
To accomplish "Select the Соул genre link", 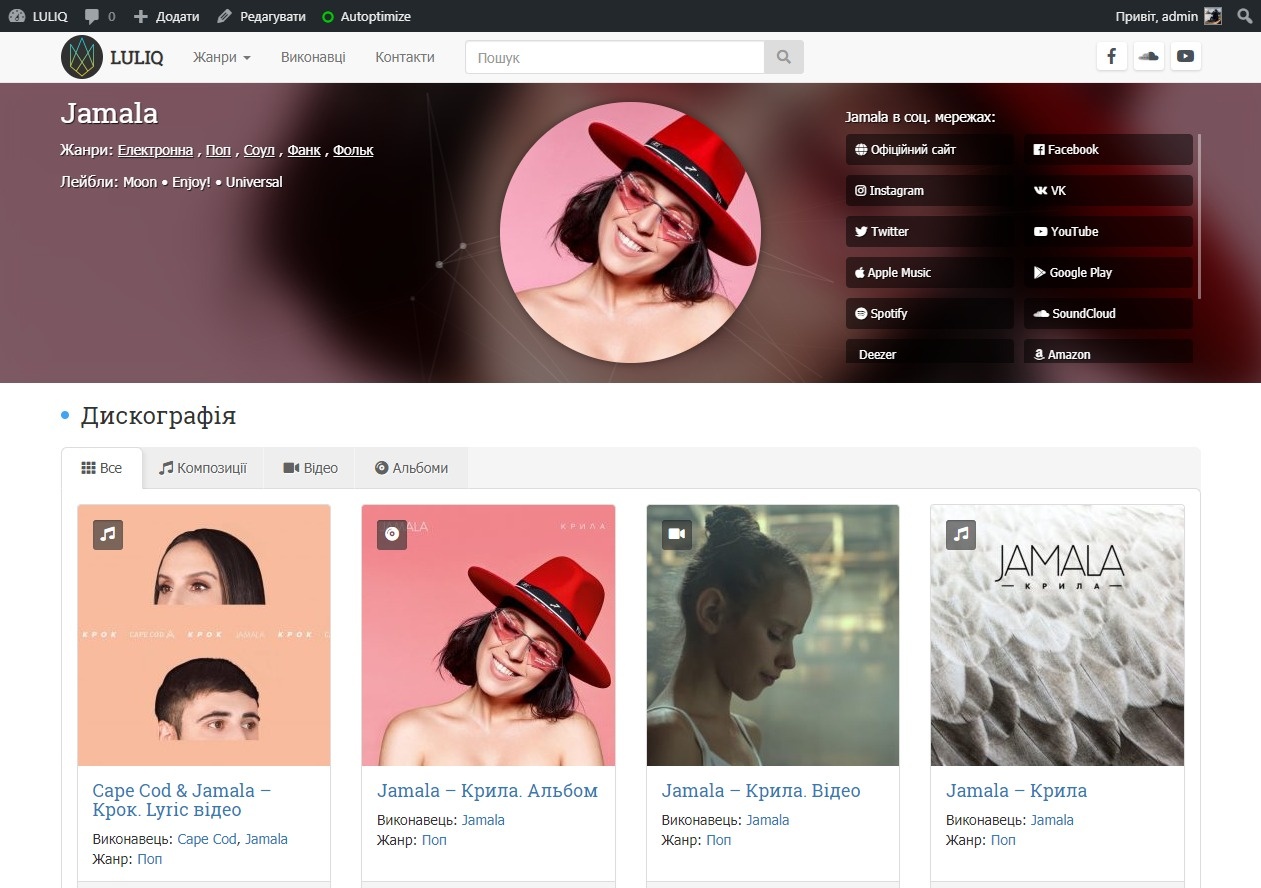I will click(x=259, y=150).
